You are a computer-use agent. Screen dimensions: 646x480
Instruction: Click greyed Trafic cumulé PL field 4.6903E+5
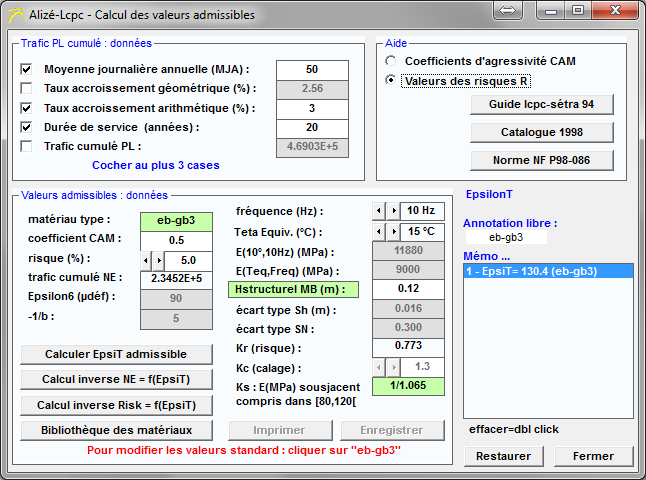pos(312,148)
